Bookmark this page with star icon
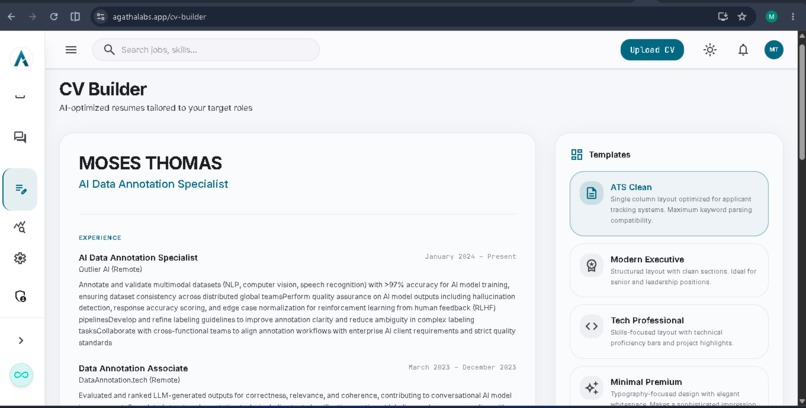Screen dimensions: 806x408 [742, 16]
